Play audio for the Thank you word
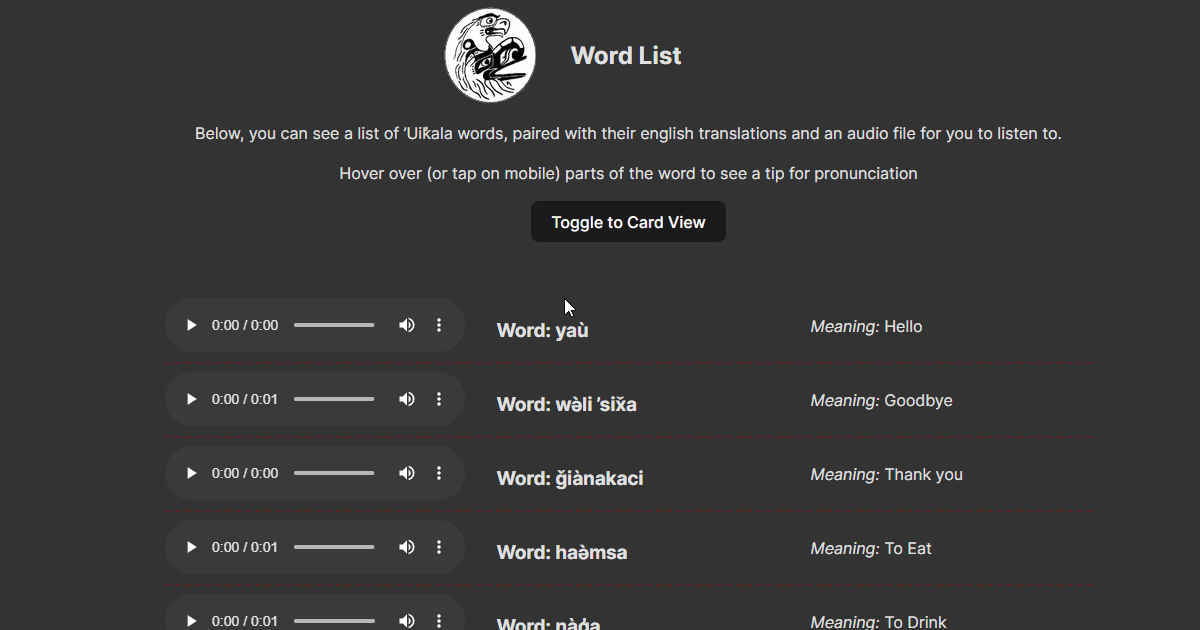This screenshot has width=1200, height=630. pos(192,473)
